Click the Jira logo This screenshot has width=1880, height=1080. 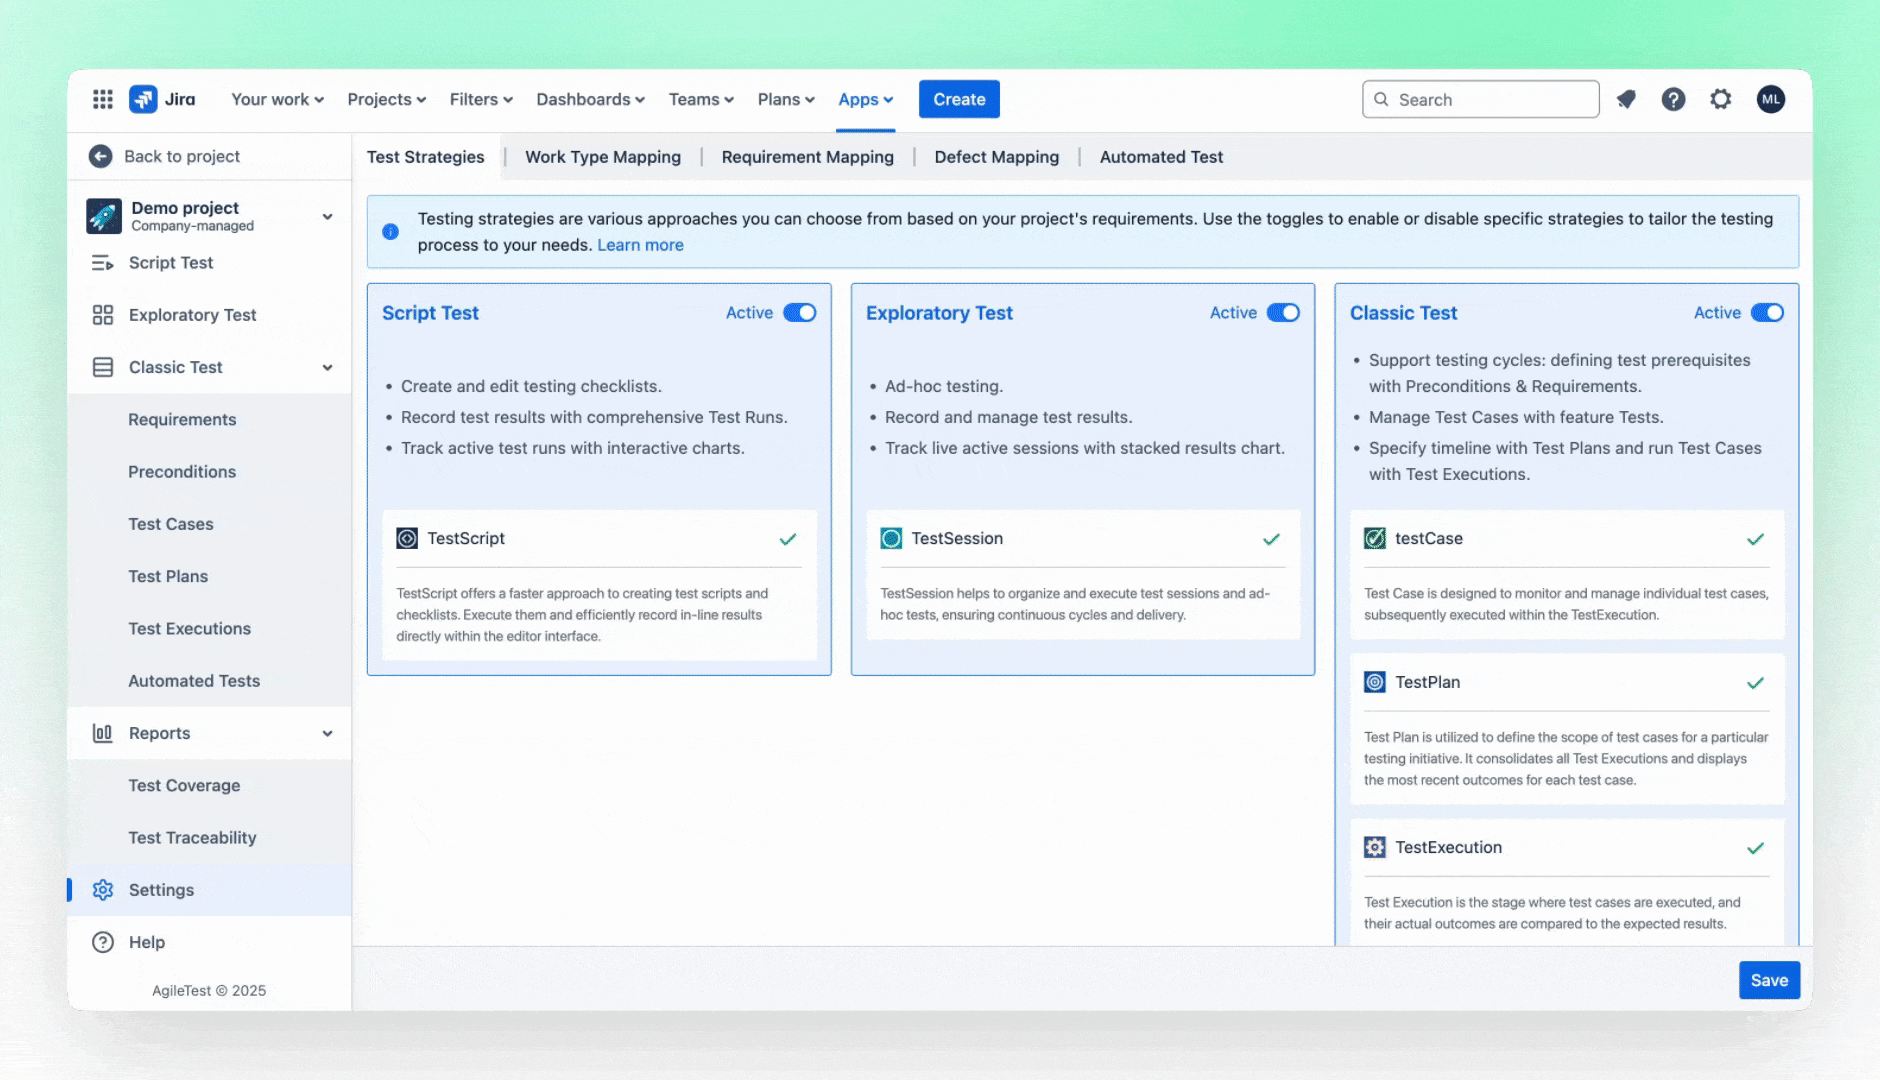point(144,99)
